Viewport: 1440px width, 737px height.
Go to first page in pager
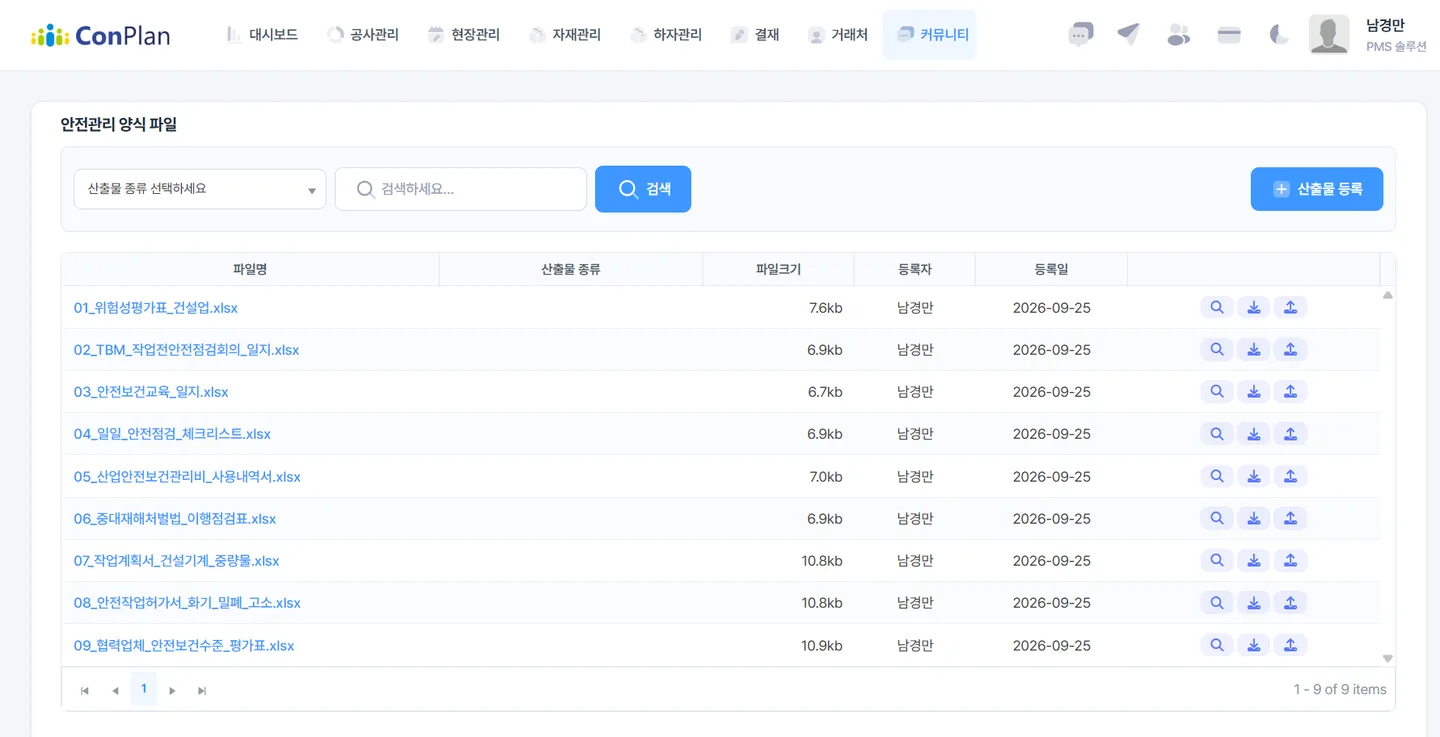[85, 690]
